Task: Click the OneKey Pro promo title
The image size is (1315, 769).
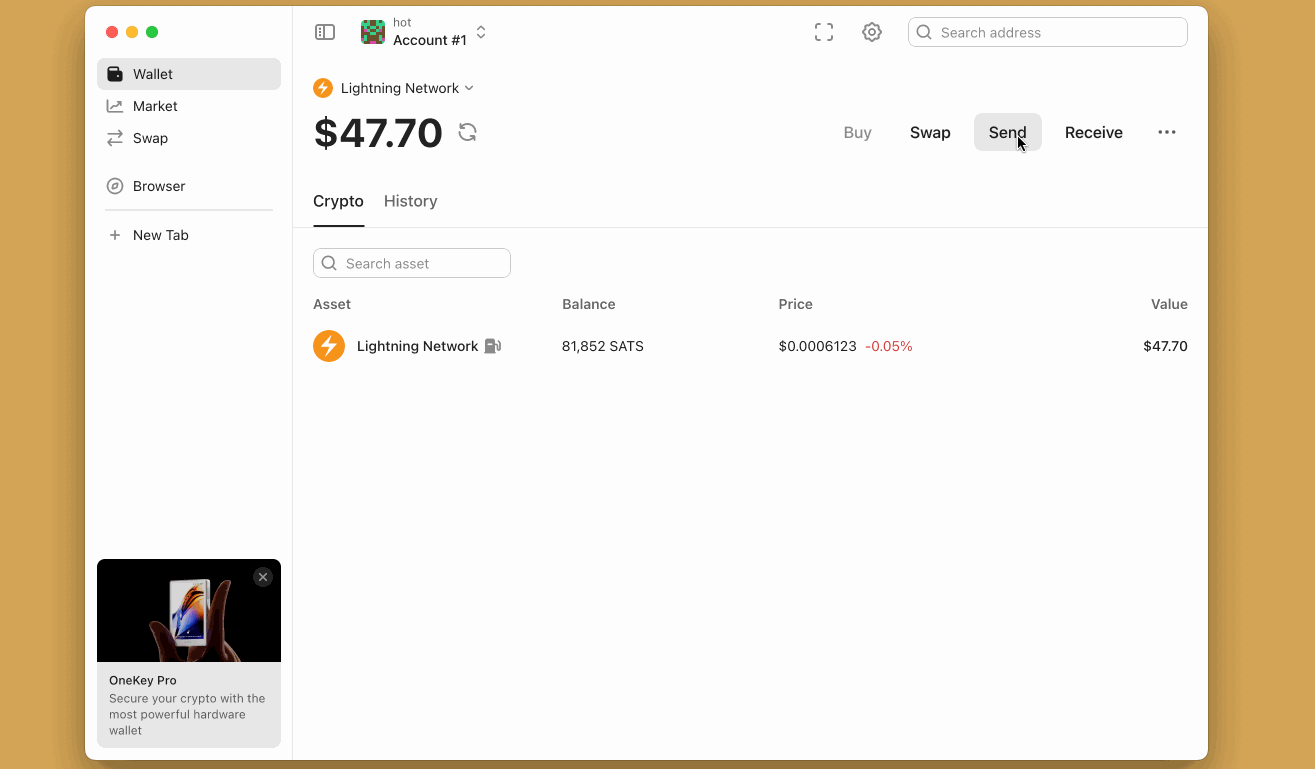Action: click(x=143, y=680)
